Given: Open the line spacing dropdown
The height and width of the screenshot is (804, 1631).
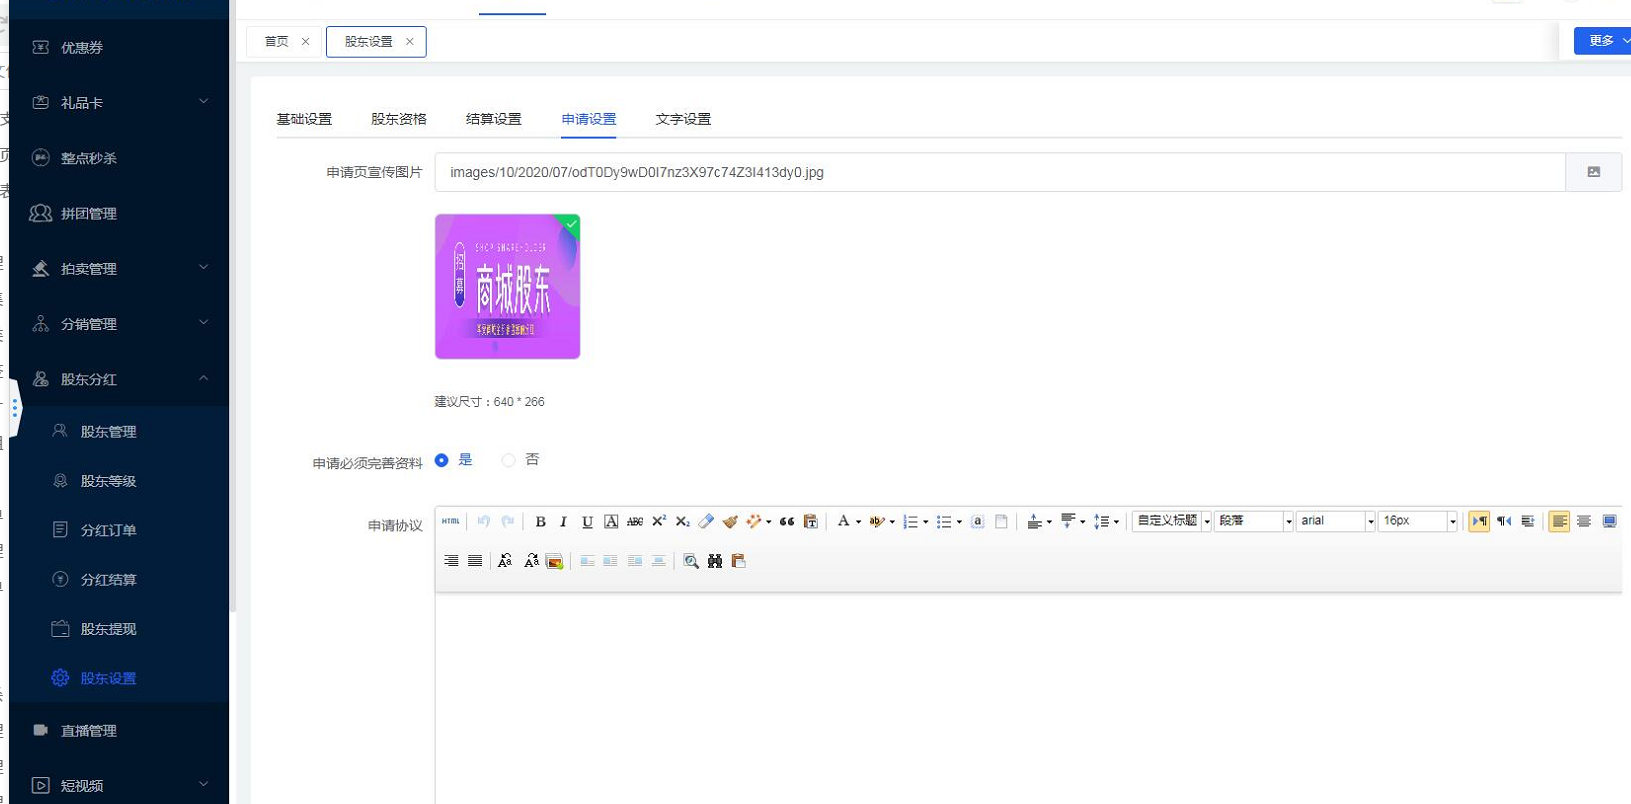Looking at the screenshot, I should 1116,522.
